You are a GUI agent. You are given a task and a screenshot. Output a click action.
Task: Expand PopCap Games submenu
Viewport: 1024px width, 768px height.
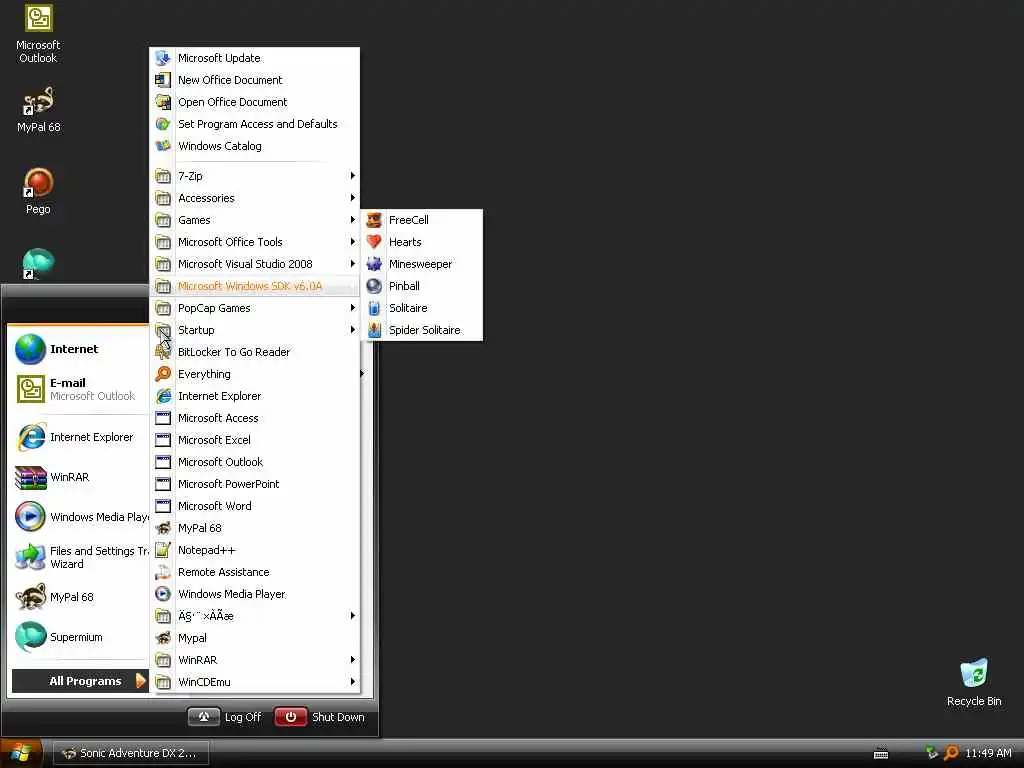255,308
